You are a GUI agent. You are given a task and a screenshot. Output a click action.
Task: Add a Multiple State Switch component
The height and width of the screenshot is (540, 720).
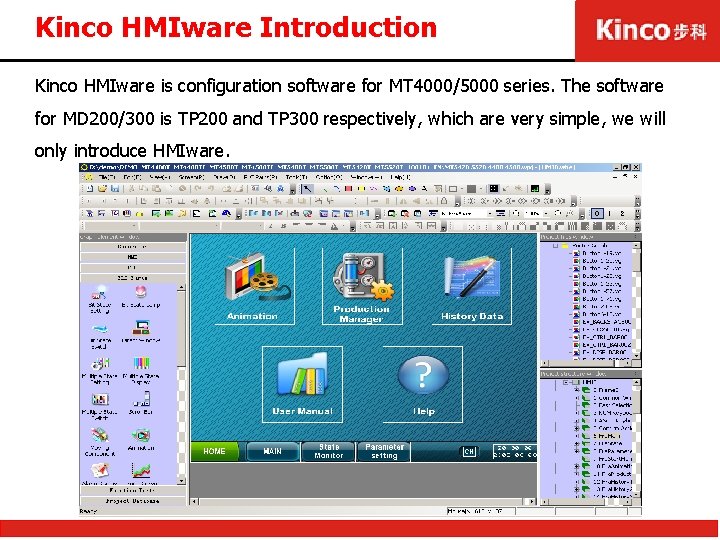click(100, 407)
